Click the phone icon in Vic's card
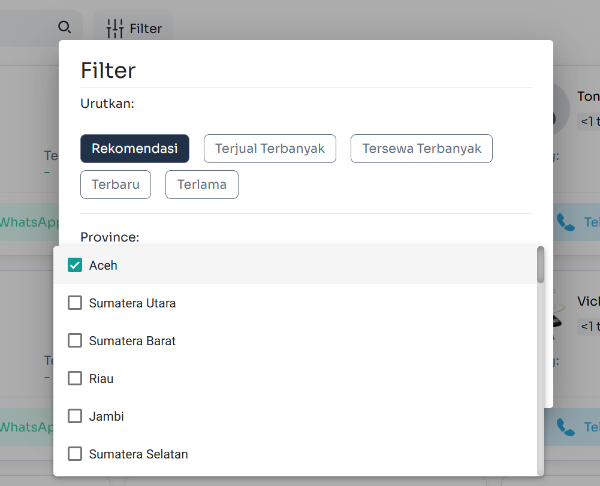This screenshot has height=486, width=600. (x=566, y=427)
